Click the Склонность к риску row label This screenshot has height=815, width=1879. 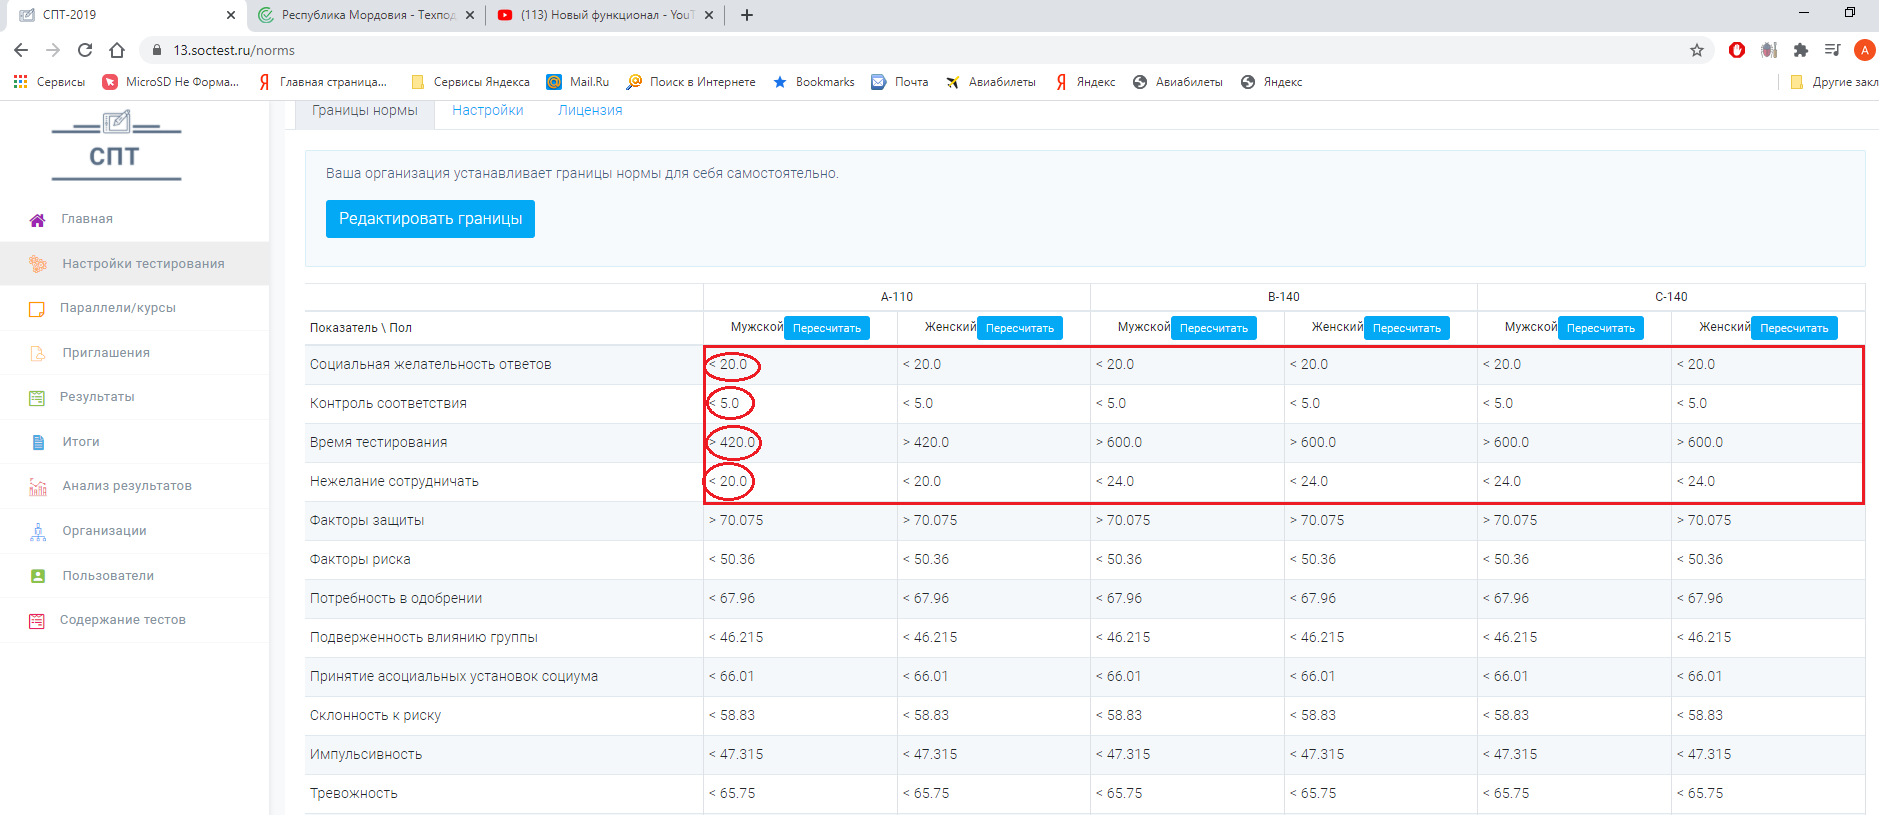pos(376,716)
